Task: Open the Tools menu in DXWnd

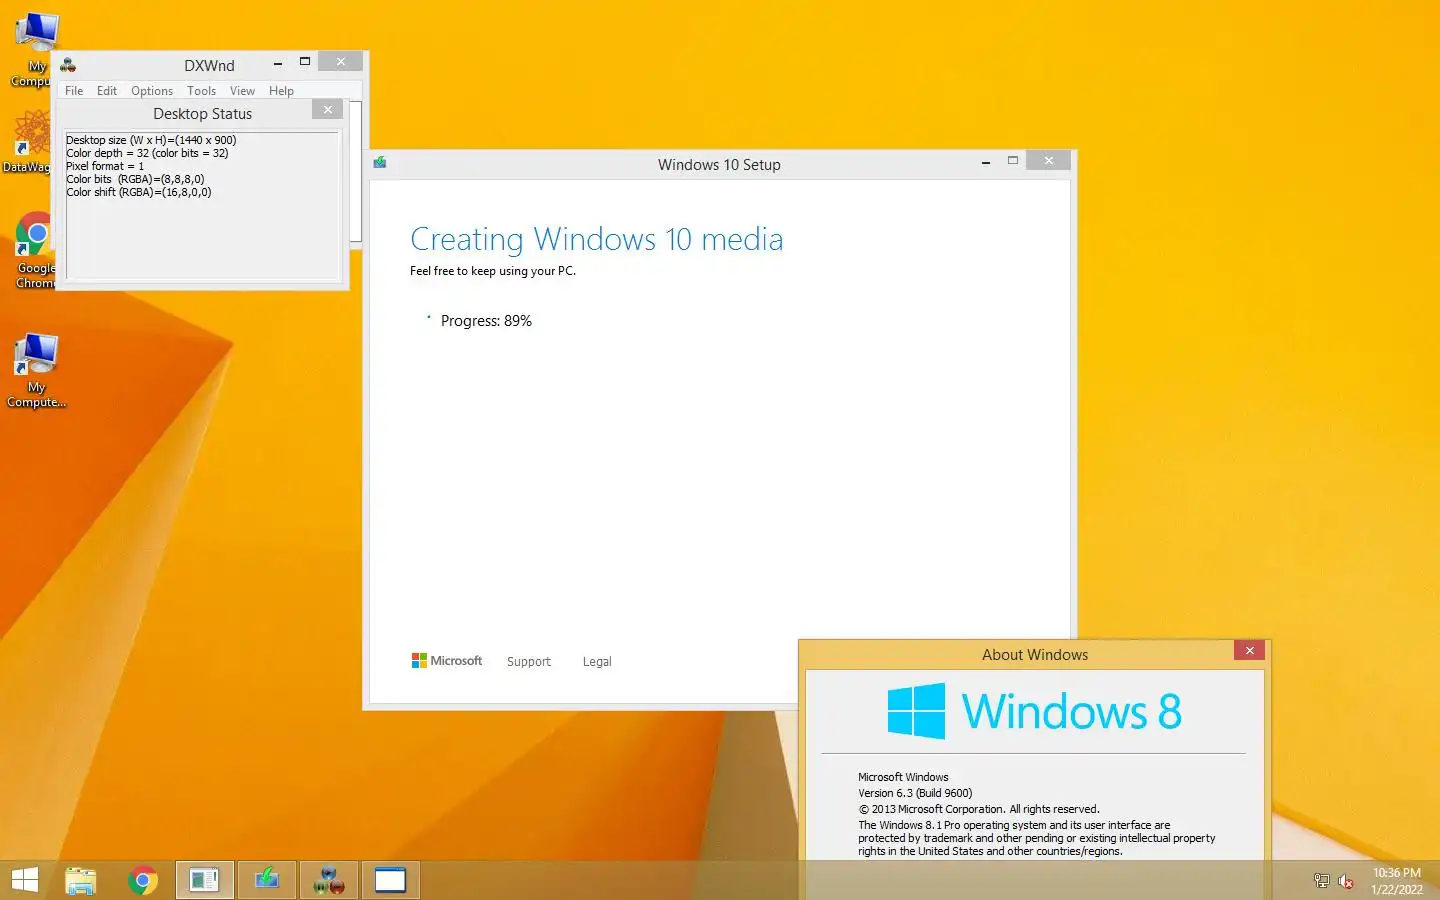Action: [201, 91]
